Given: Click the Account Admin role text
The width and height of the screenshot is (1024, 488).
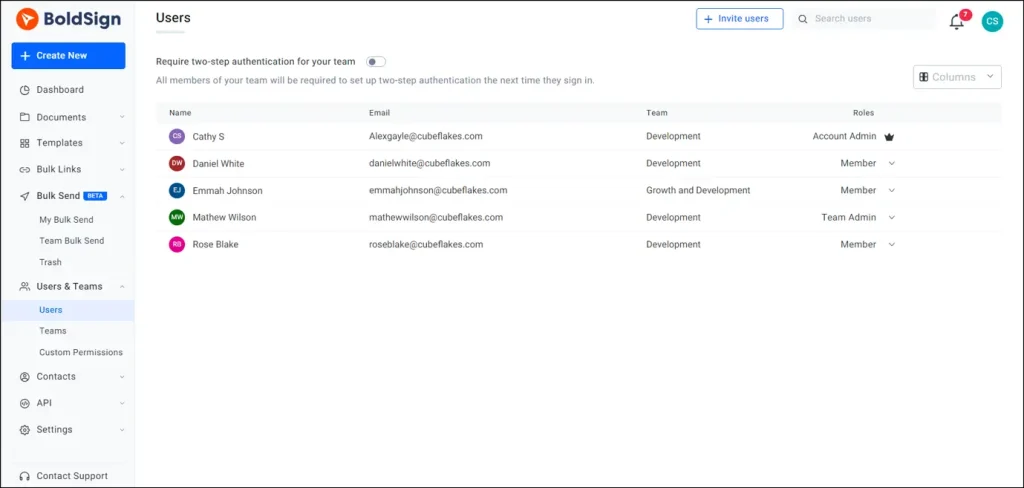Looking at the screenshot, I should coord(844,137).
